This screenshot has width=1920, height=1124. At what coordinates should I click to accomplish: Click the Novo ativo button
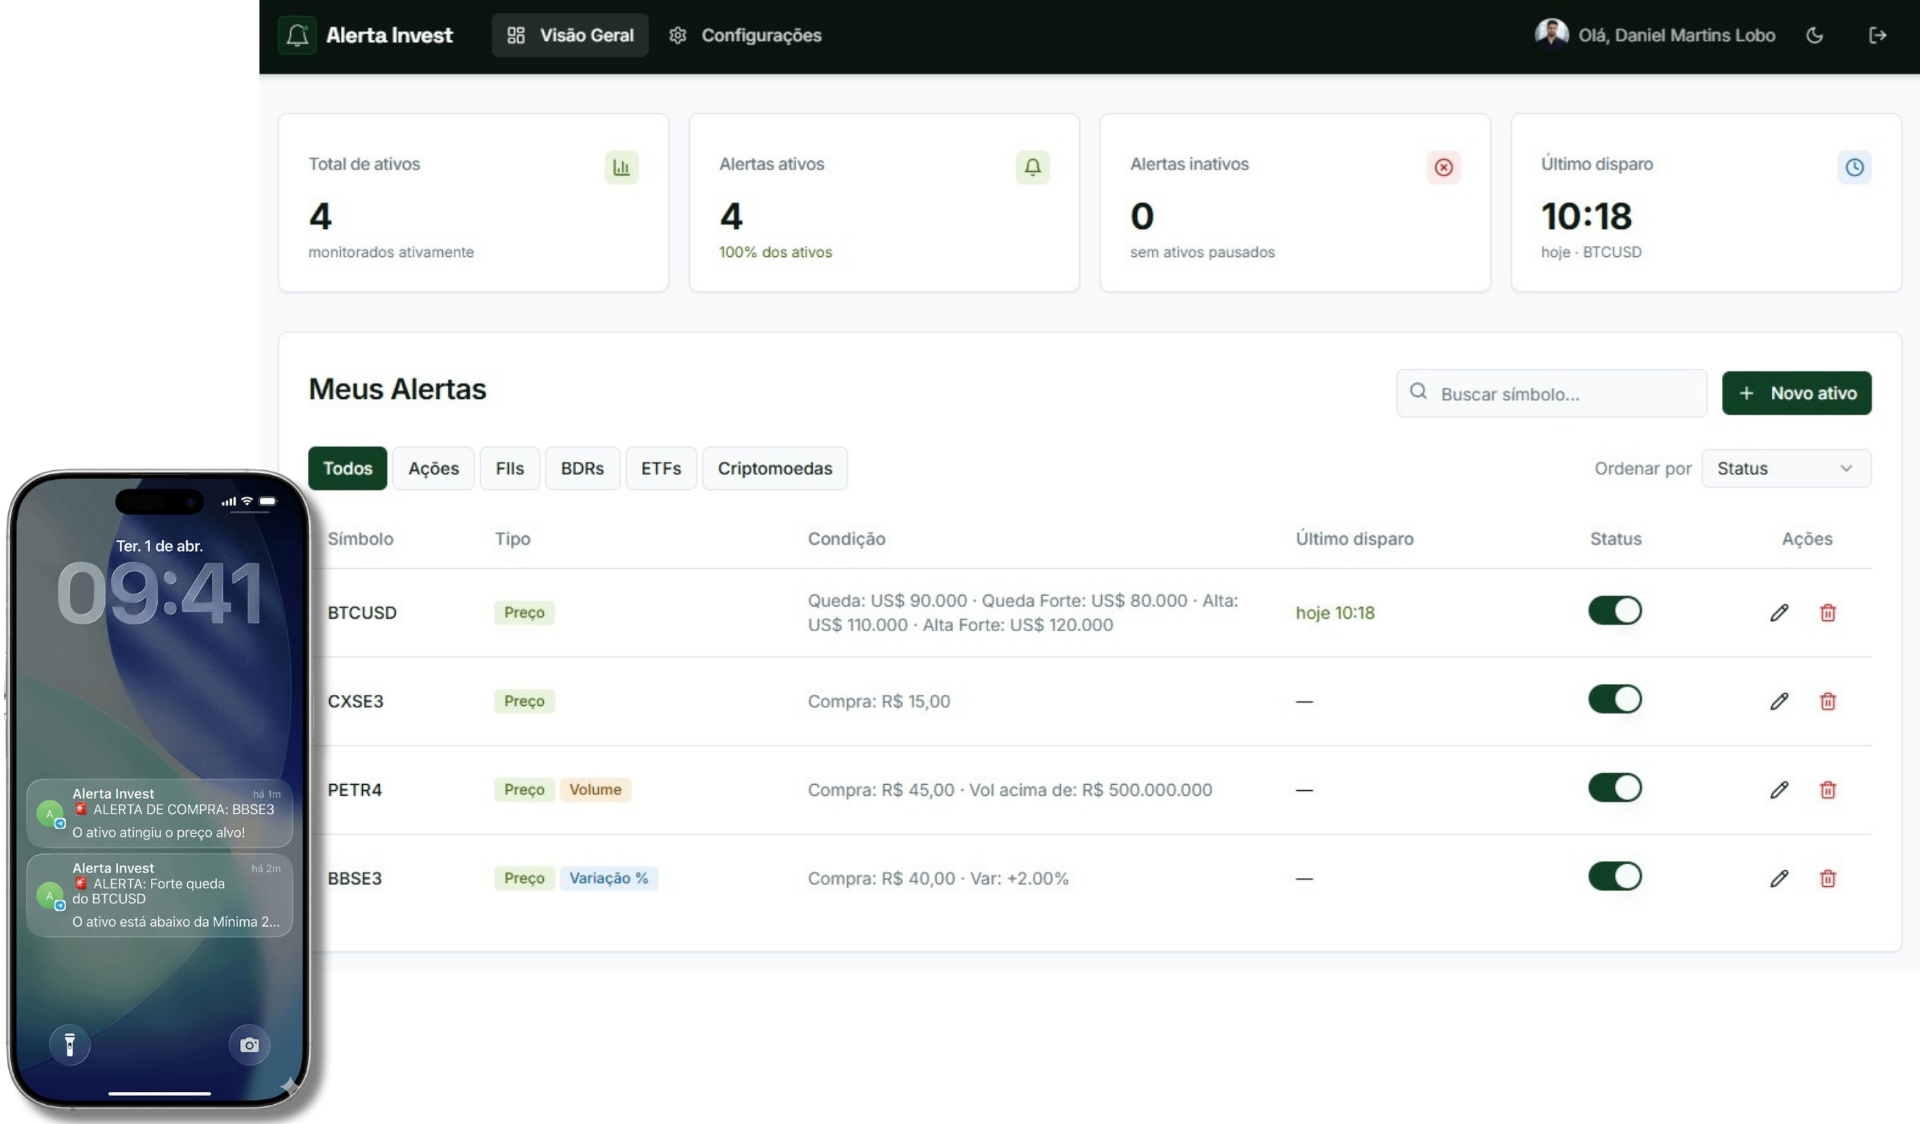(1796, 394)
